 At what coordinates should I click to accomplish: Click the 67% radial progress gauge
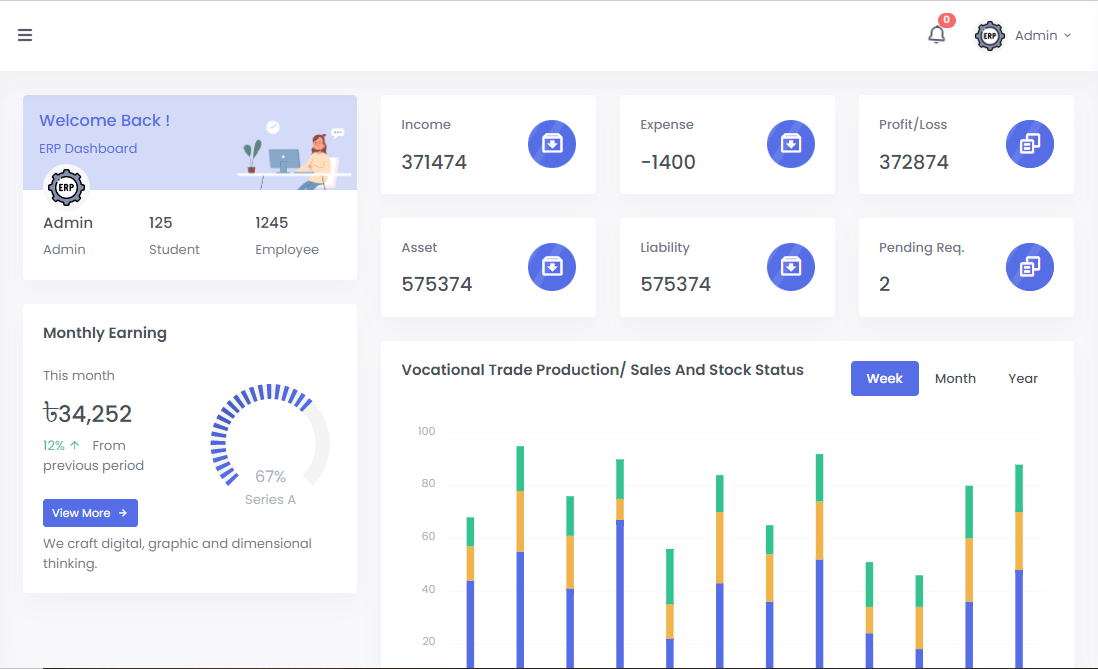point(270,438)
